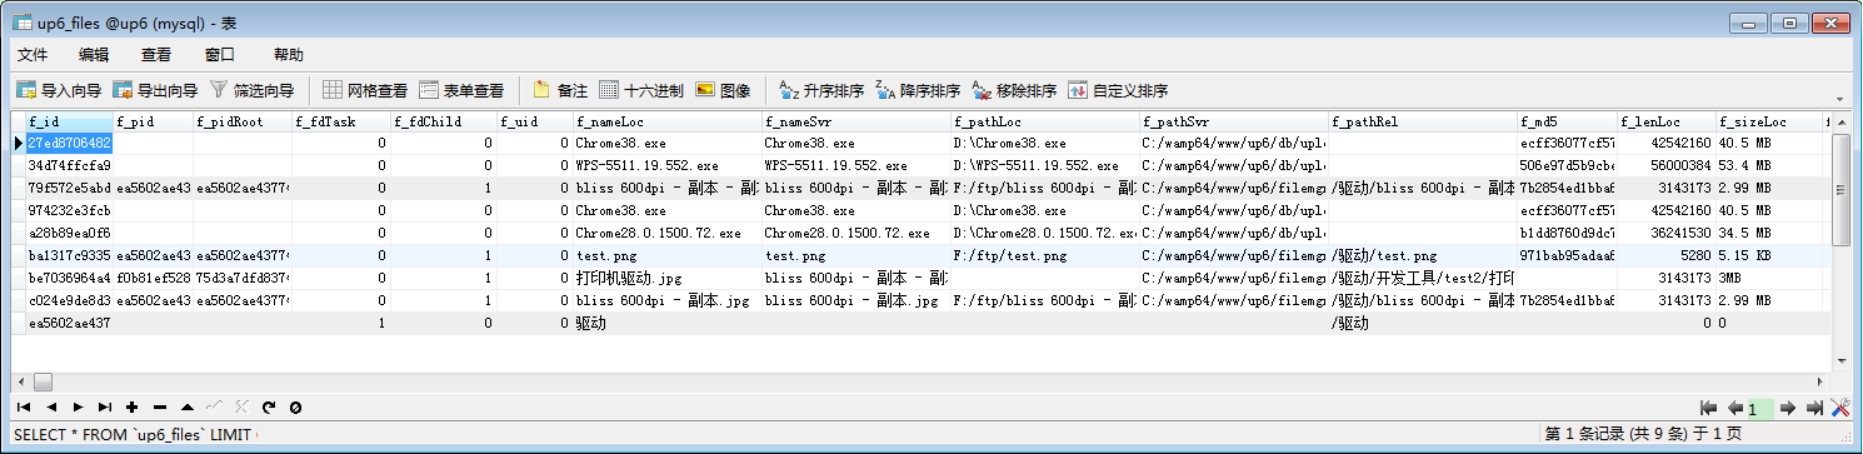Screen dimensions: 1863x454
Task: Add a new record with plus icon
Action: coord(132,407)
